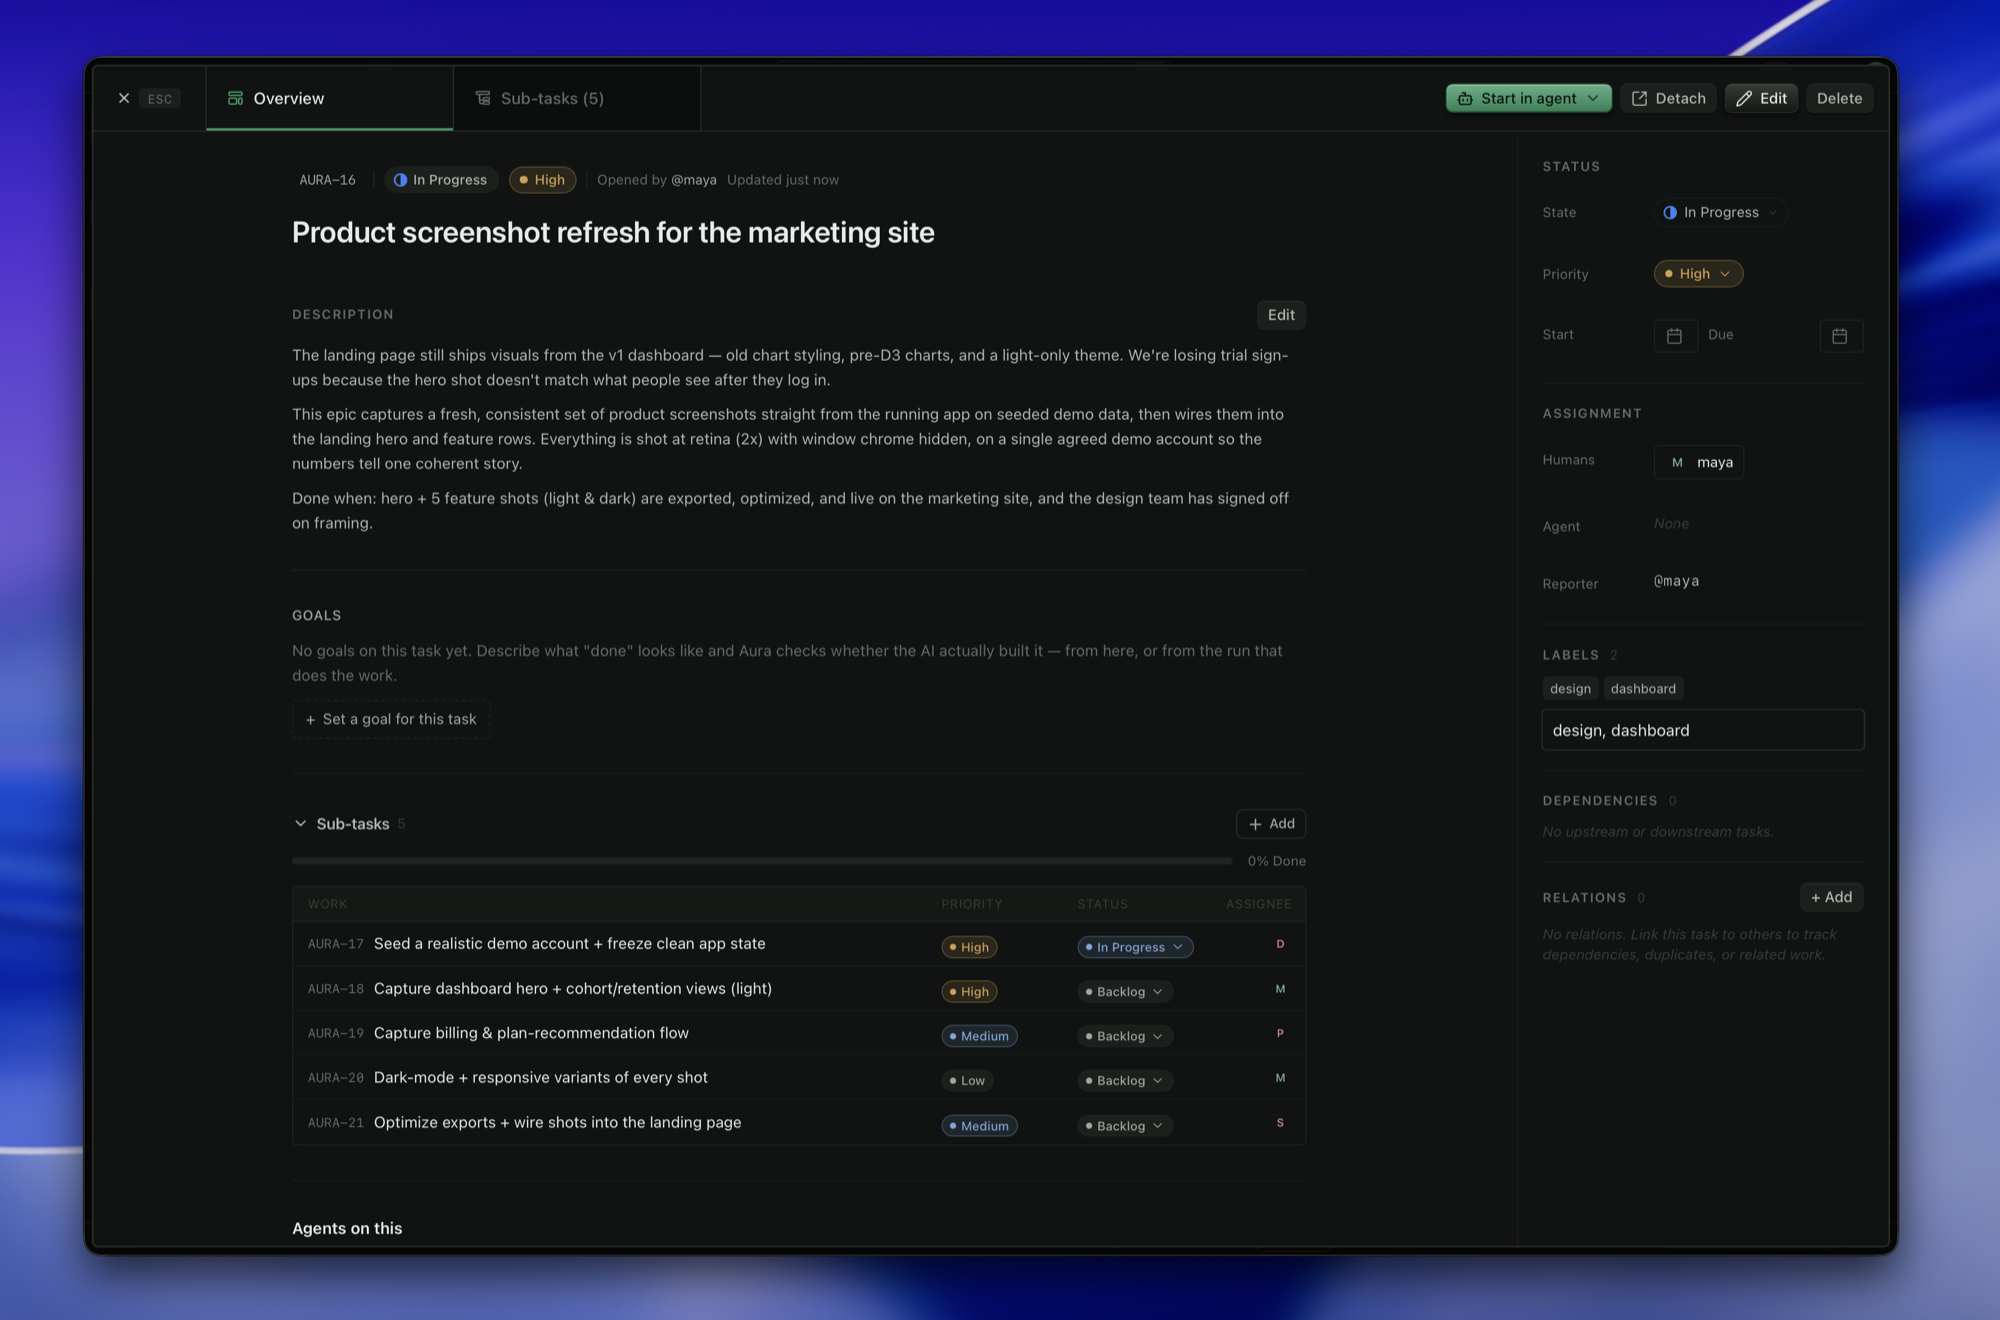Click assignee avatar M on AURA-20
Screen dimensions: 2000x1320
pyautogui.click(x=1280, y=1078)
